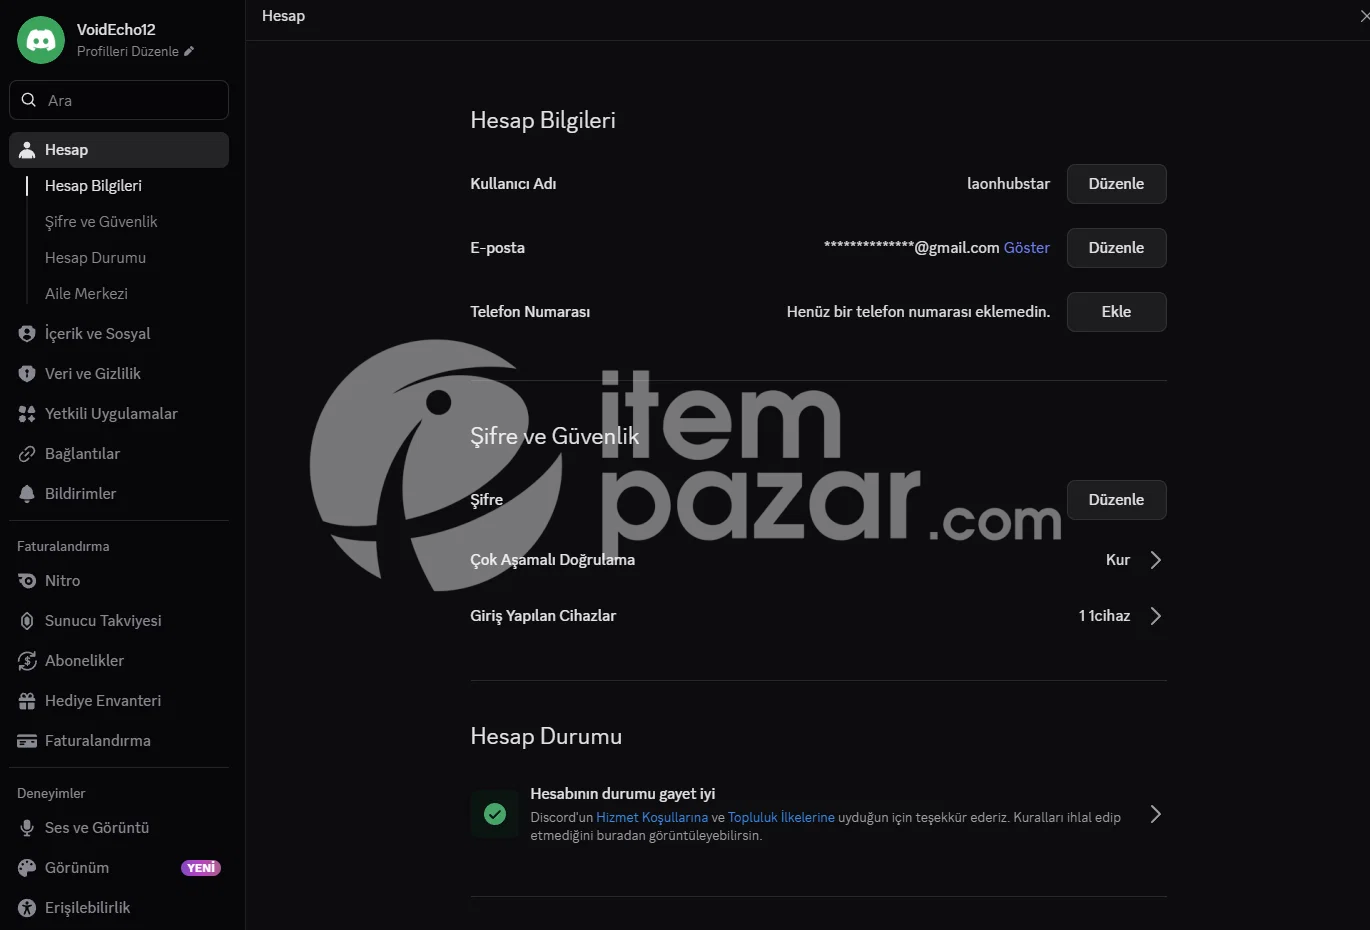Click the green checkmark account status icon

click(495, 814)
